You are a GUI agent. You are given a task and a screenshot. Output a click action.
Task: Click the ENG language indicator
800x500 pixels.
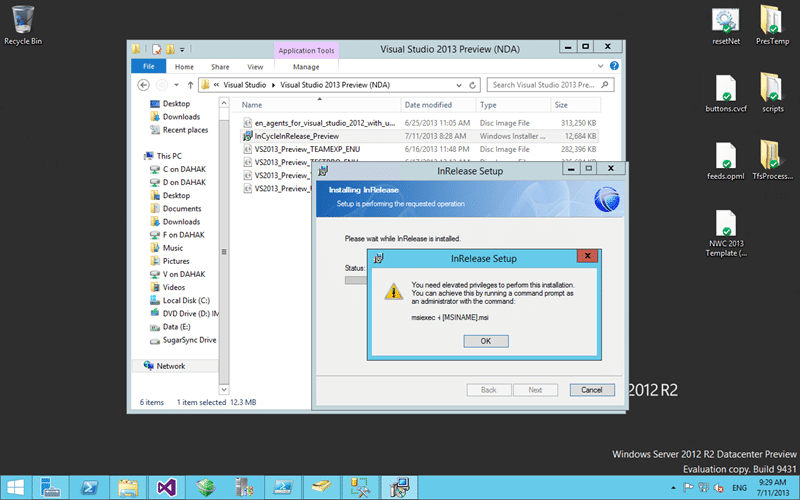[x=739, y=488]
